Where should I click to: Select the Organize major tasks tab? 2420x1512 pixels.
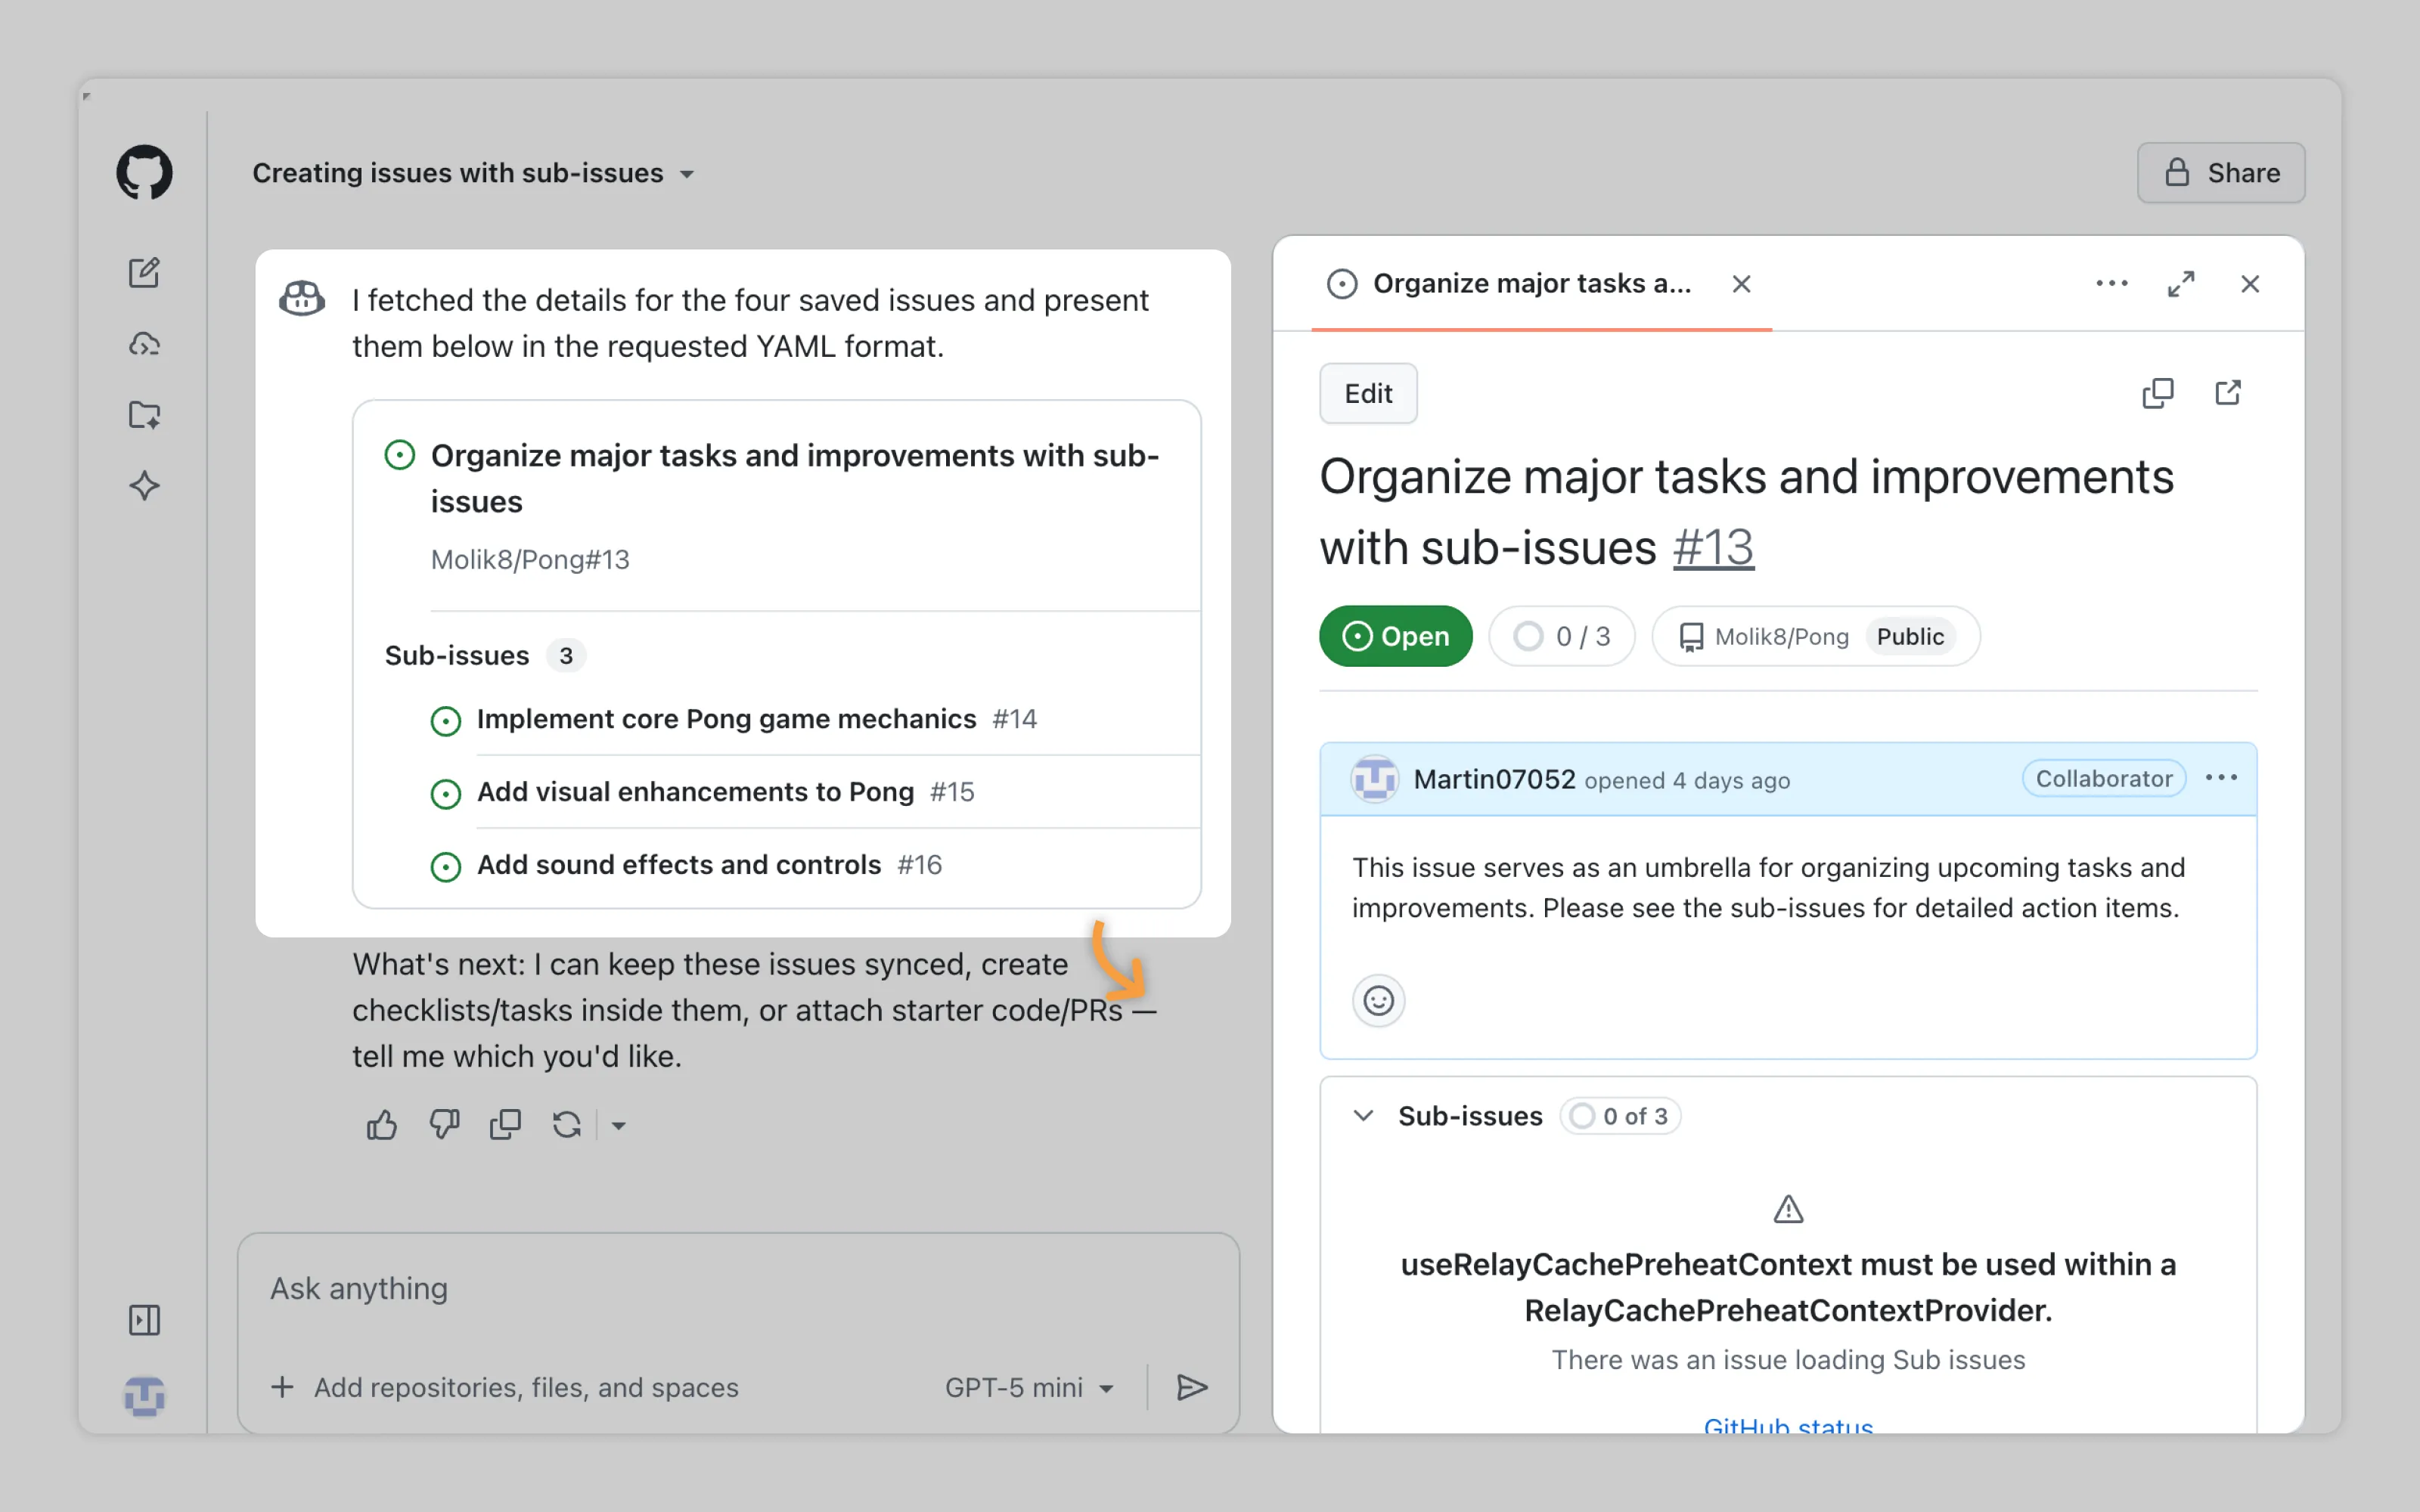pyautogui.click(x=1530, y=284)
